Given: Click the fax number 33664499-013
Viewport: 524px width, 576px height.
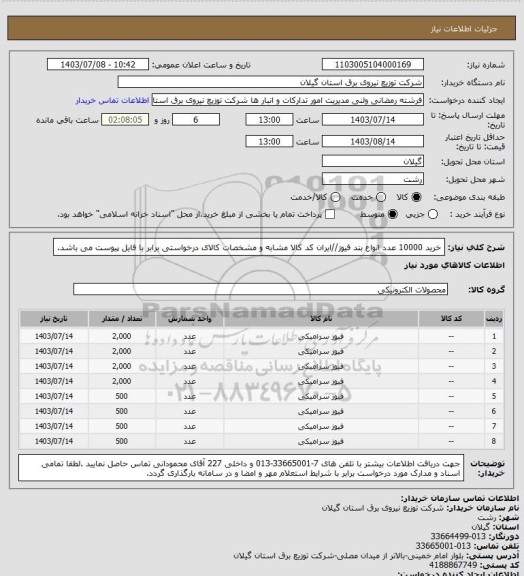Looking at the screenshot, I should (x=458, y=537).
